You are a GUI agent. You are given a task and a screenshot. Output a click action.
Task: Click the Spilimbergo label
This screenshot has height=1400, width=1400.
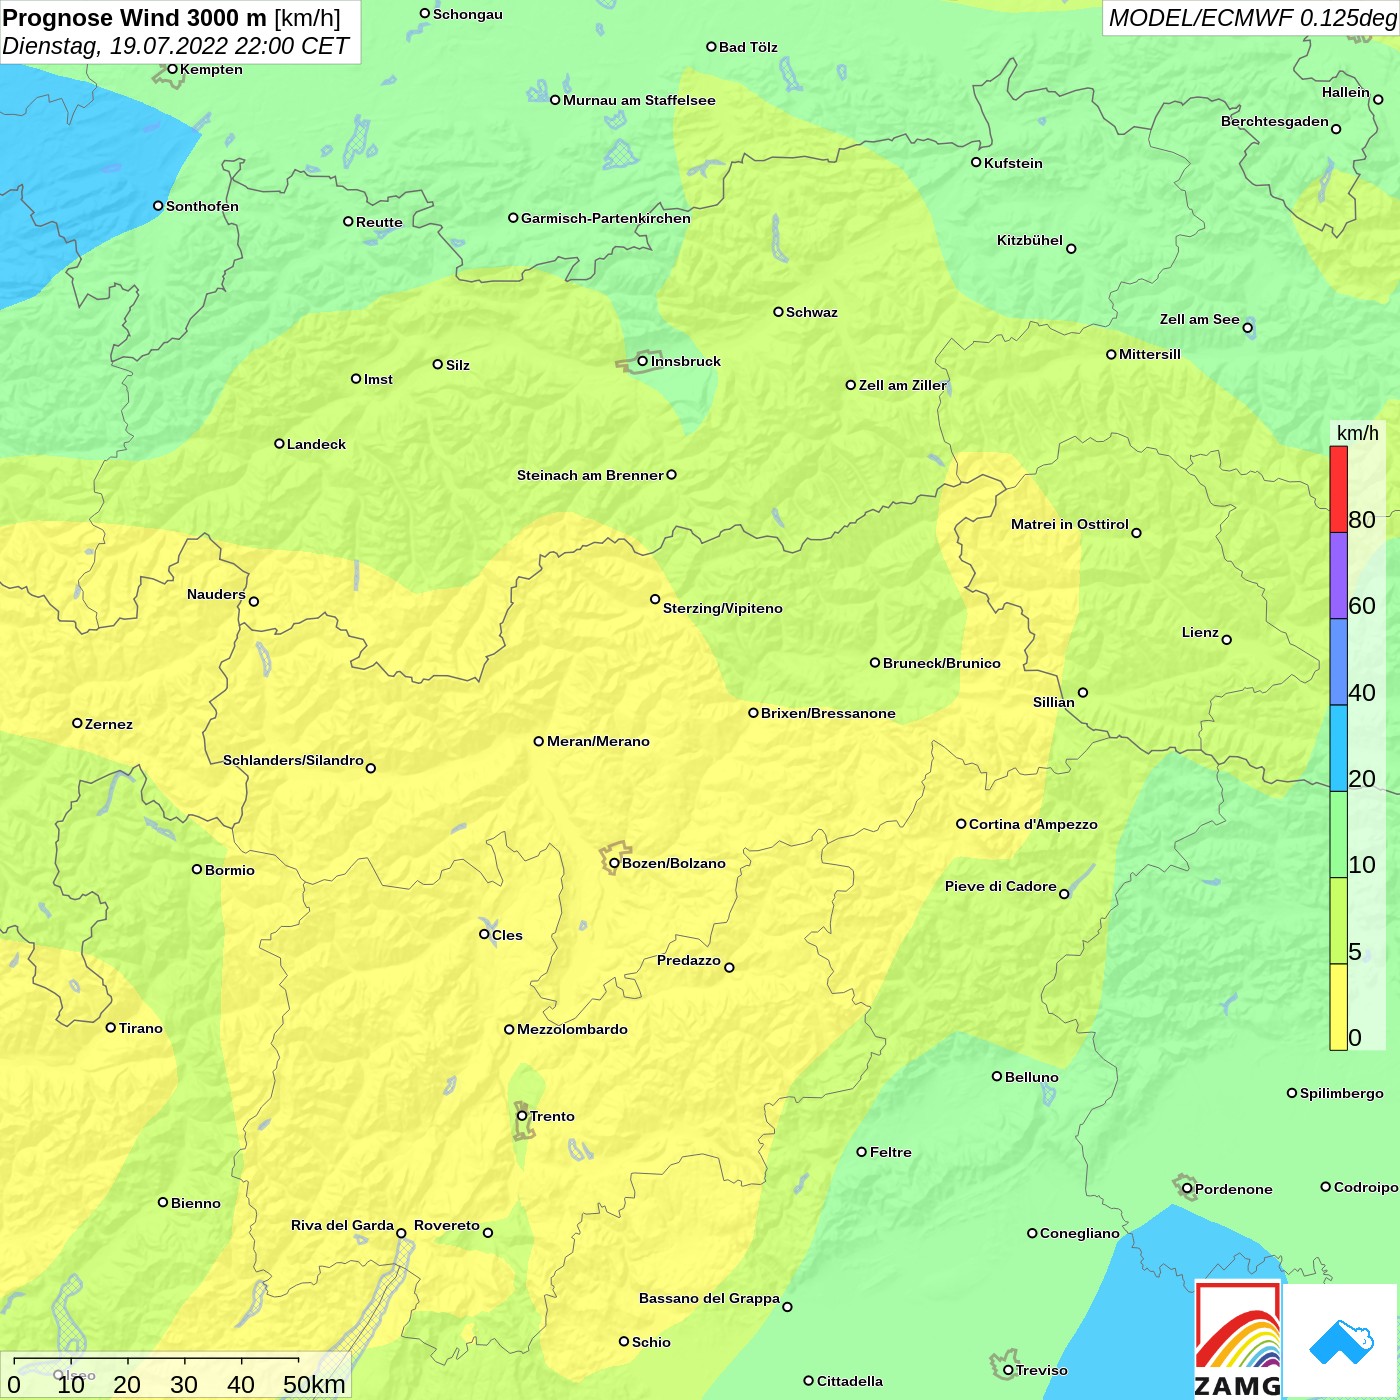click(1342, 1093)
